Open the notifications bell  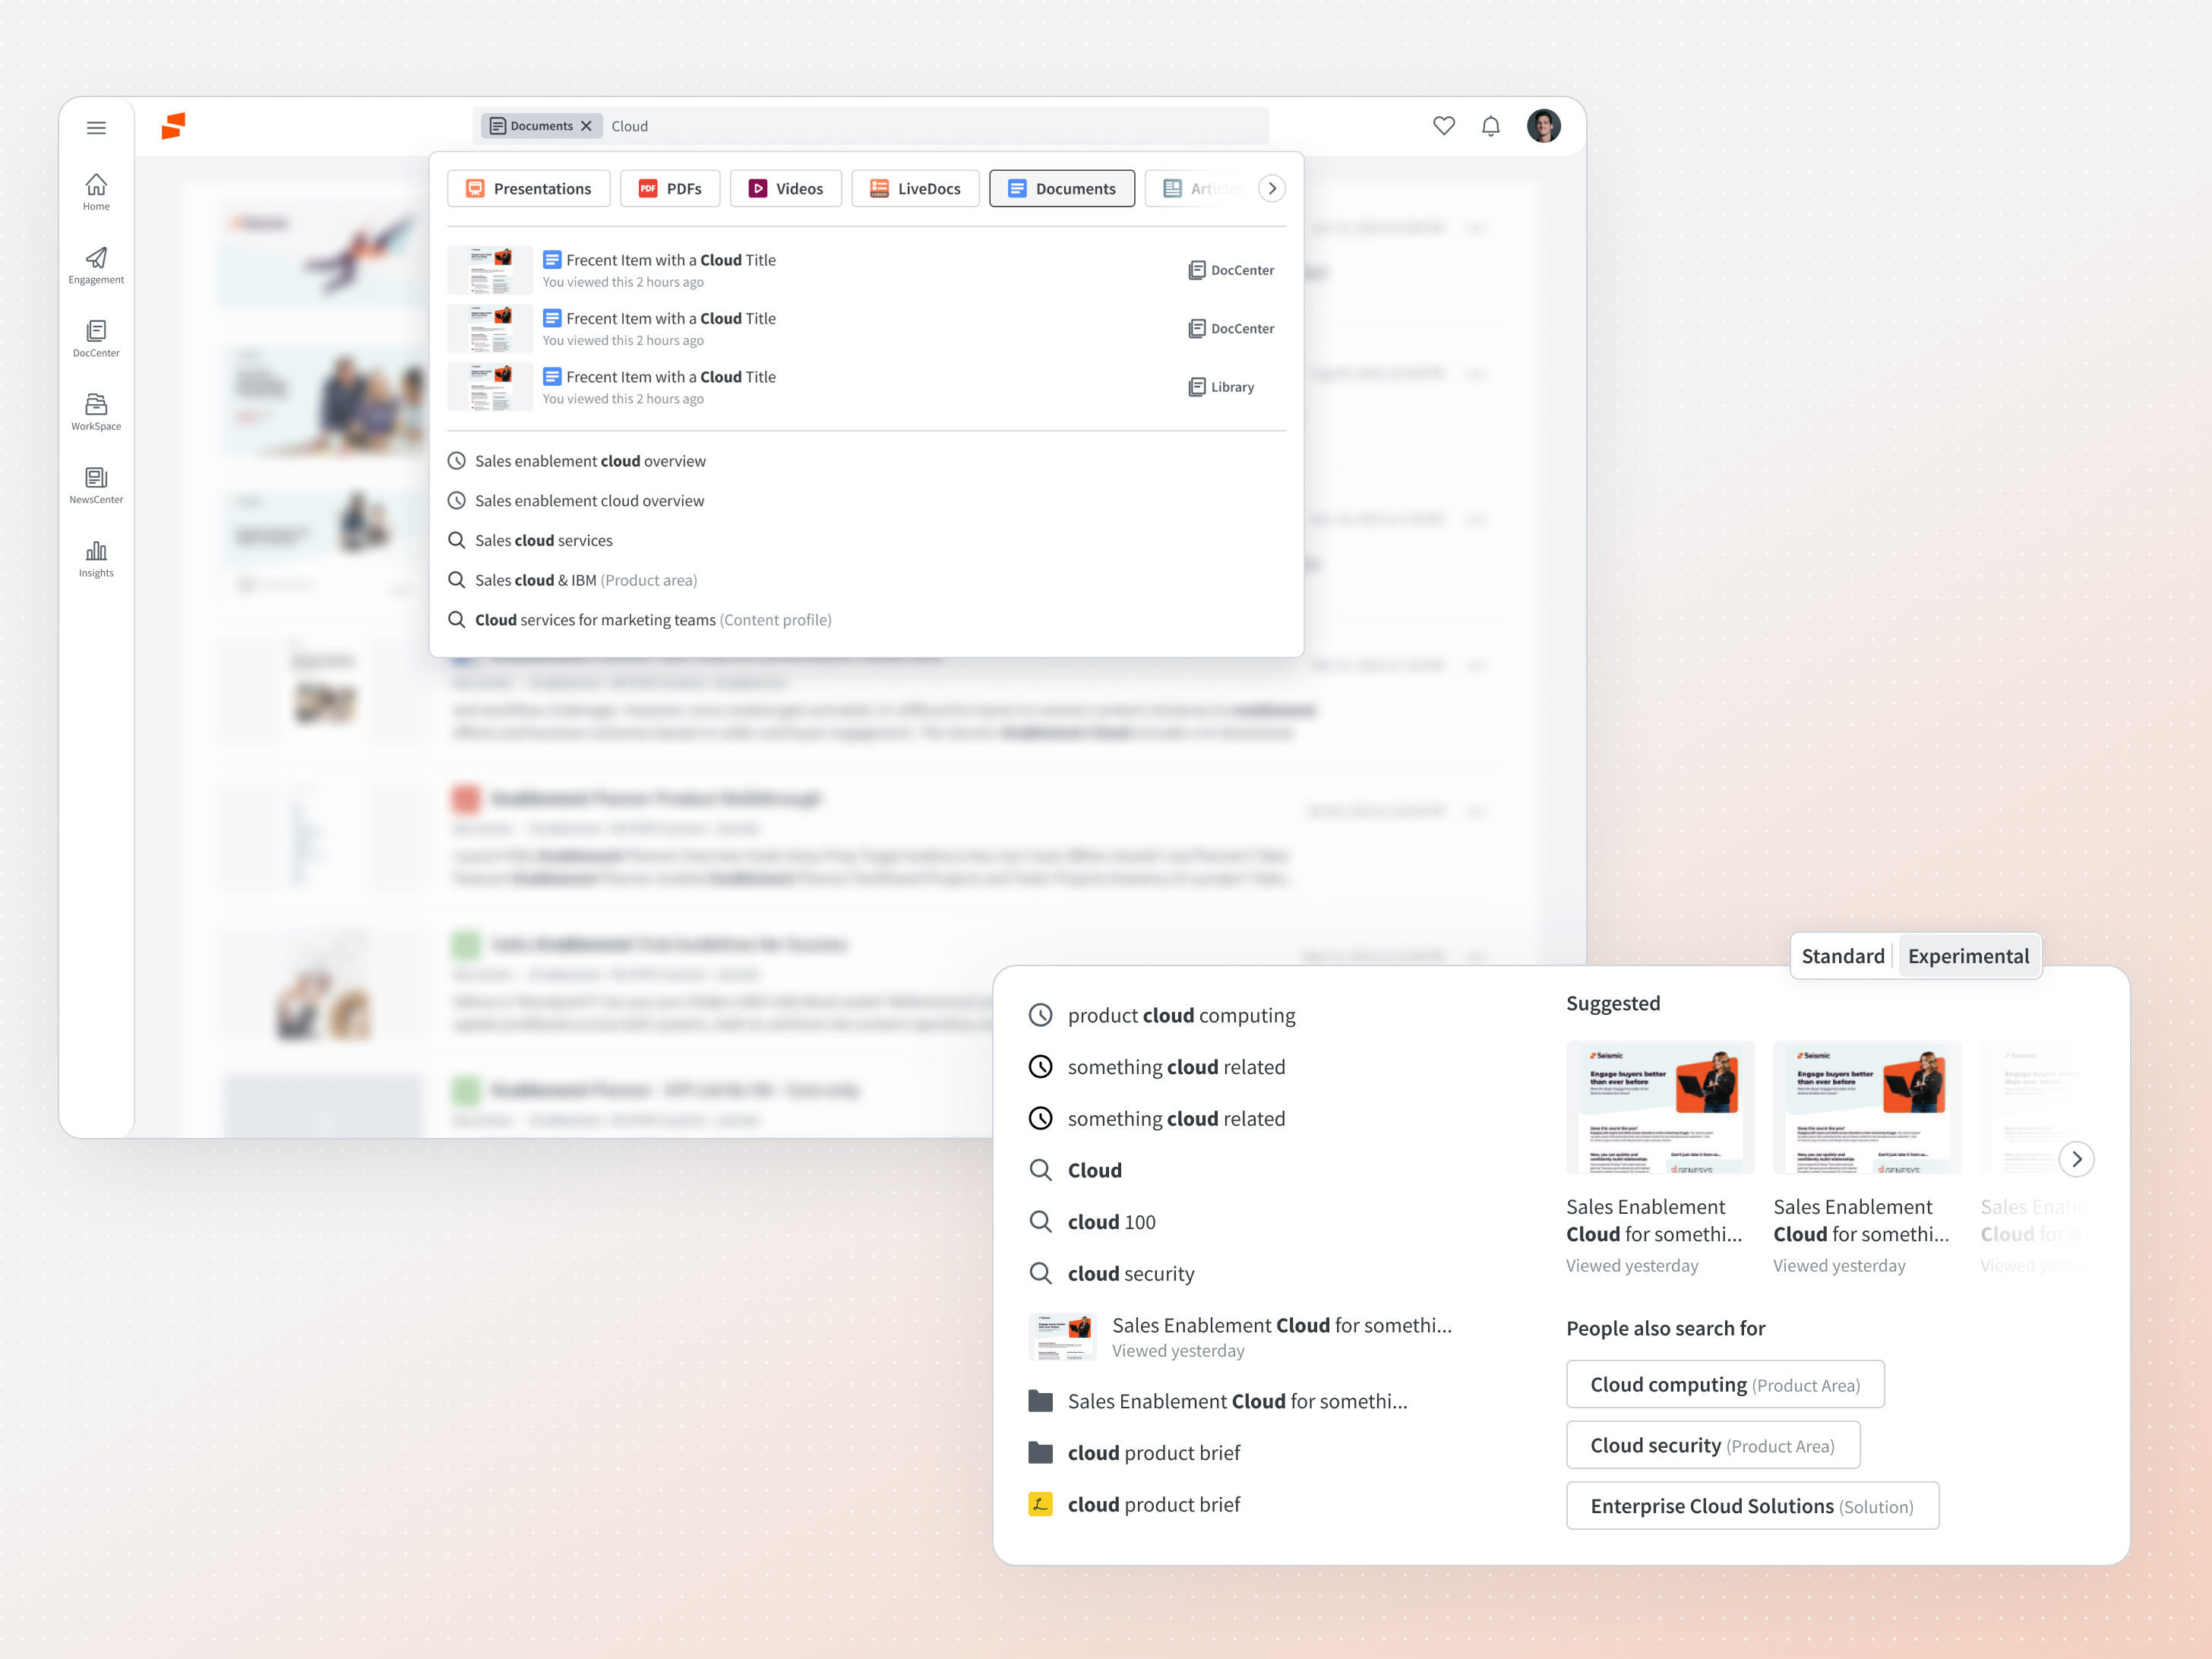1490,126
